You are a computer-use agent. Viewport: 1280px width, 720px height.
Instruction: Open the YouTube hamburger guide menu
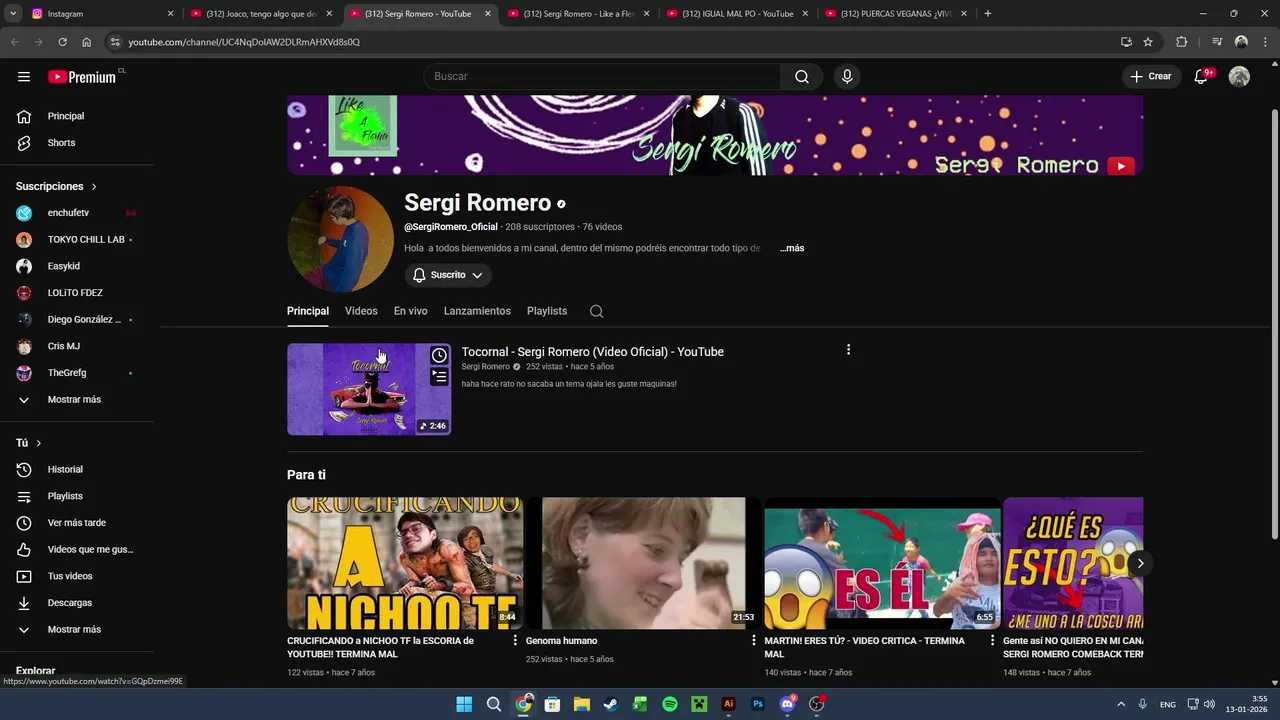pyautogui.click(x=24, y=77)
